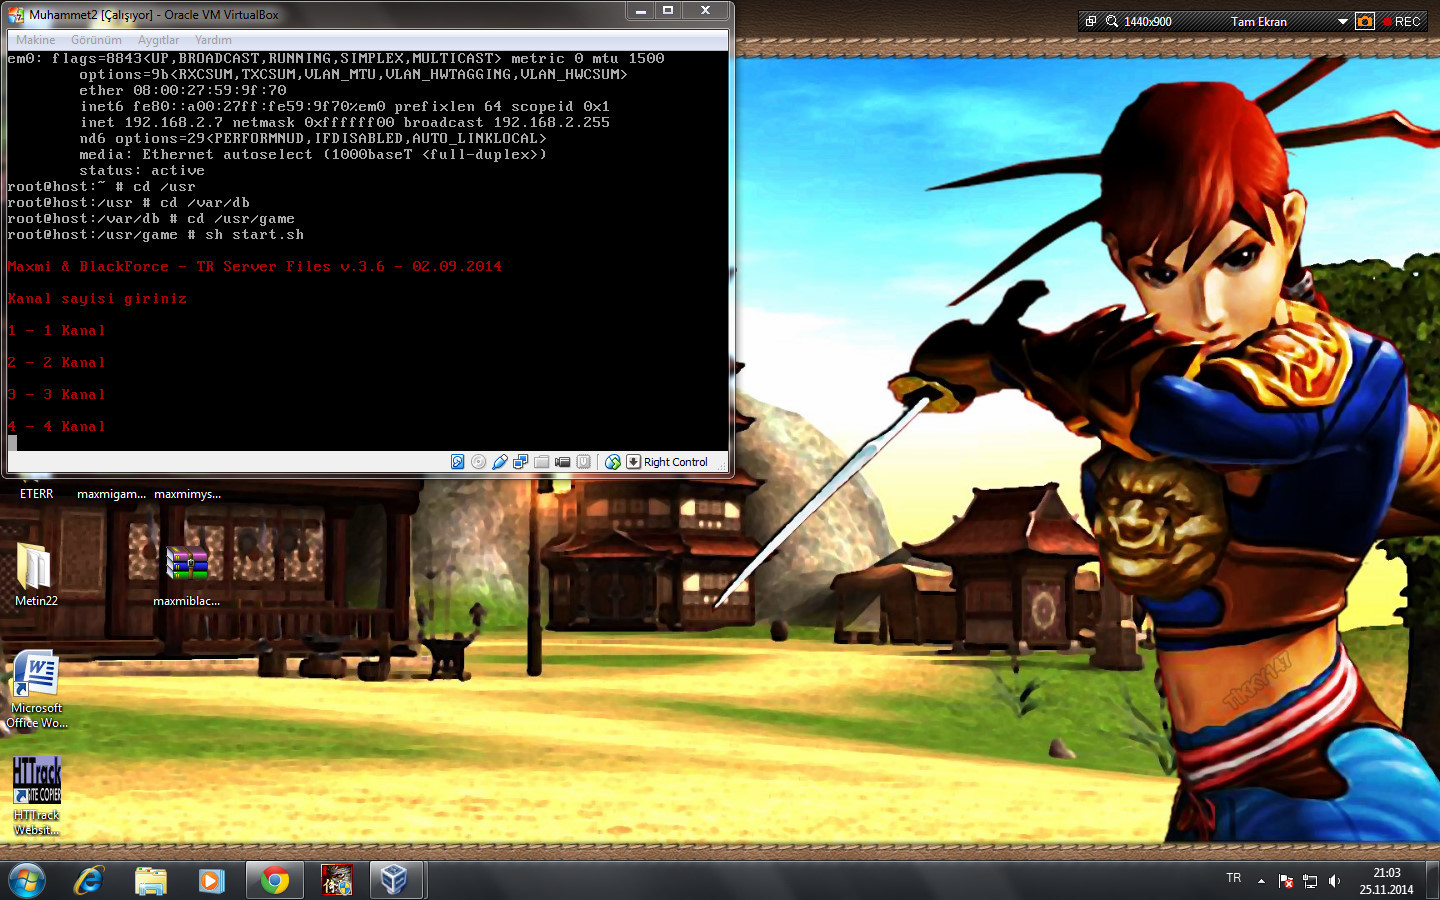This screenshot has height=900, width=1440.
Task: Click the '4 - 4 Kanal' terminal line
Action: [x=56, y=427]
